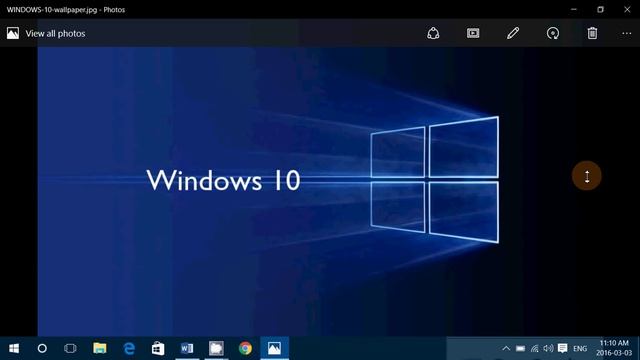Open Task View on the taskbar
This screenshot has height=360, width=640.
click(70, 348)
